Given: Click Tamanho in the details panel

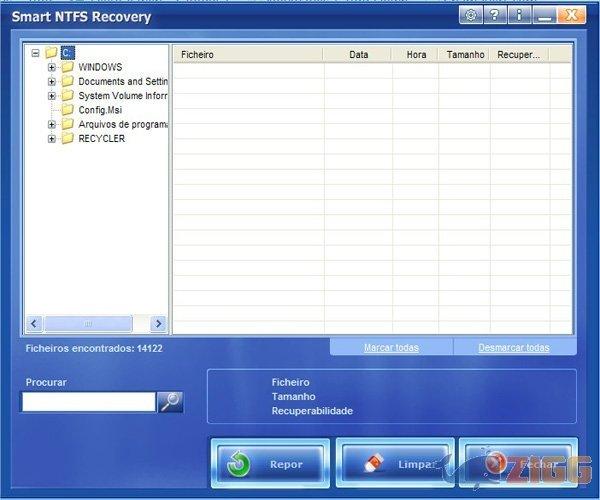Looking at the screenshot, I should [293, 396].
